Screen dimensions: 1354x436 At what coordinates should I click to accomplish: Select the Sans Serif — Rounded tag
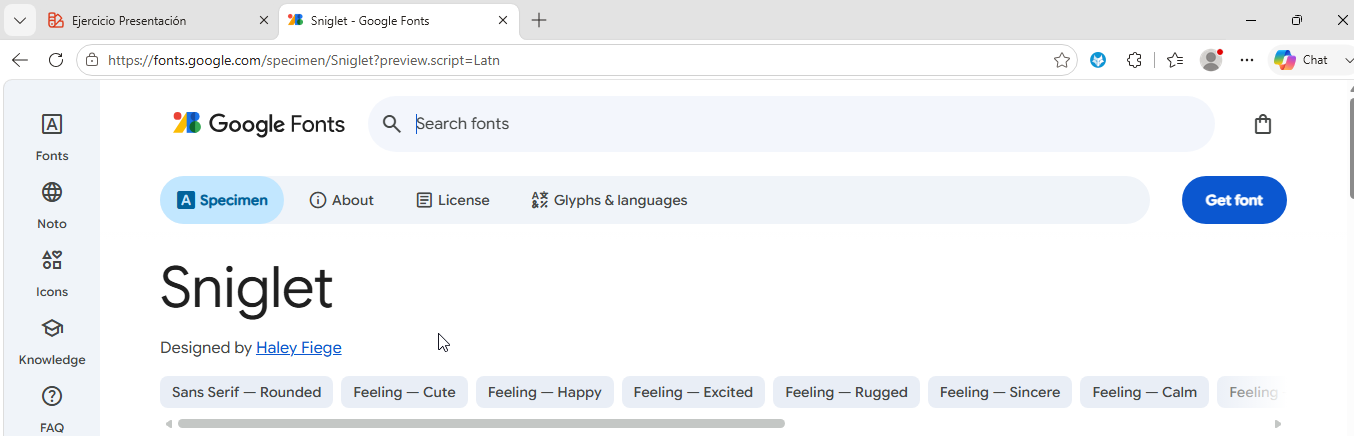246,392
